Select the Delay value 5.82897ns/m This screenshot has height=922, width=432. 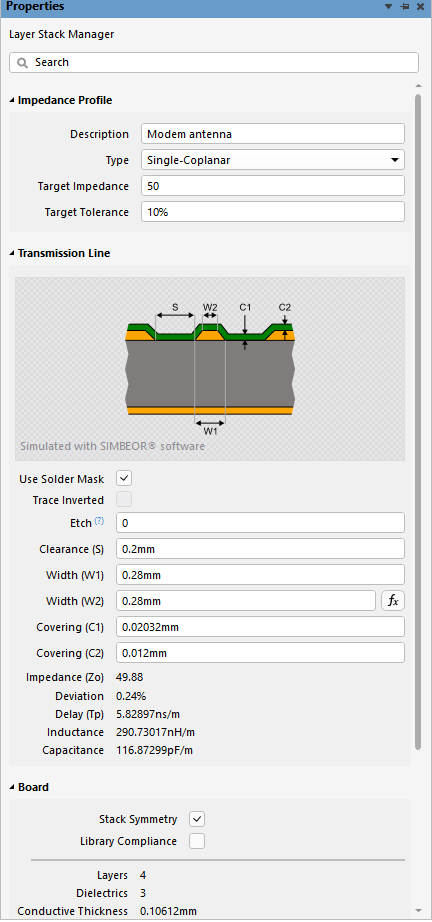coord(148,714)
